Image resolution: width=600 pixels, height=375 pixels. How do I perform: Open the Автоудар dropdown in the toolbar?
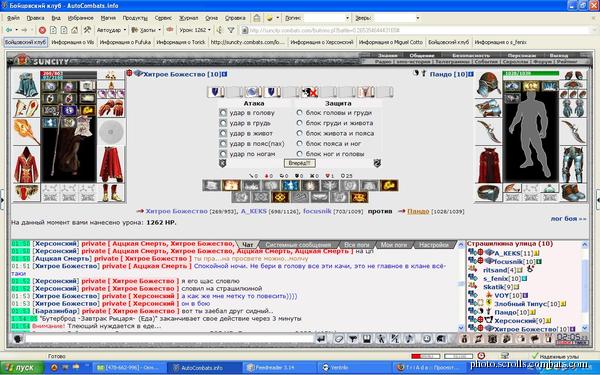pyautogui.click(x=111, y=30)
